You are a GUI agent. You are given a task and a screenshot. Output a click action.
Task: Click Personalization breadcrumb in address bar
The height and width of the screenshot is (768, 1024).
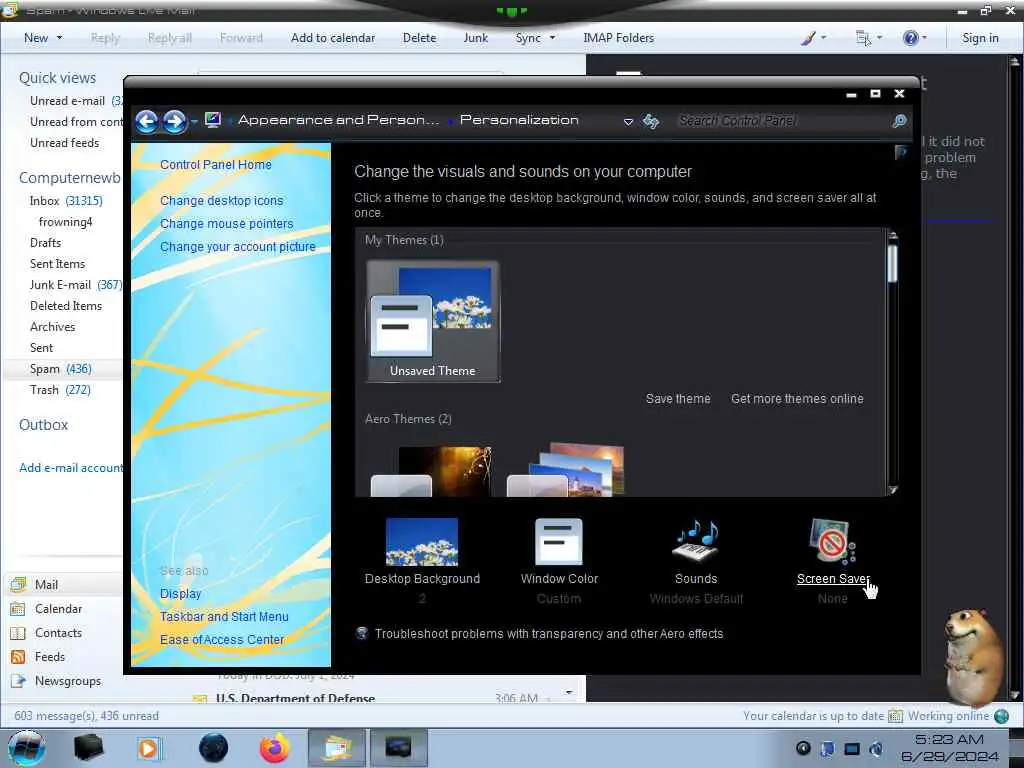(519, 120)
